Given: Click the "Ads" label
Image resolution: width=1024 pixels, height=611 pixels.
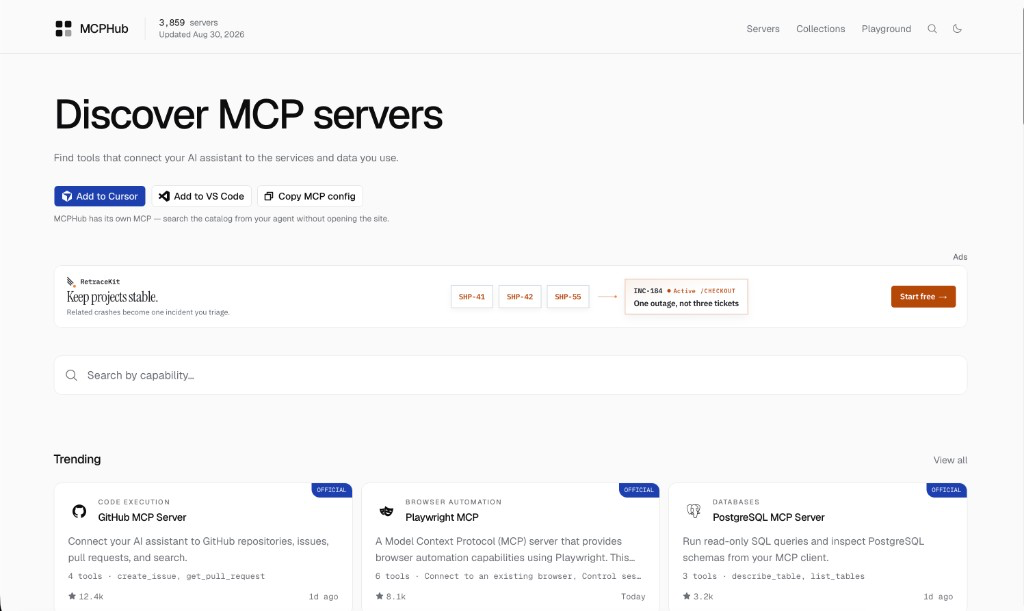Looking at the screenshot, I should click(x=960, y=257).
